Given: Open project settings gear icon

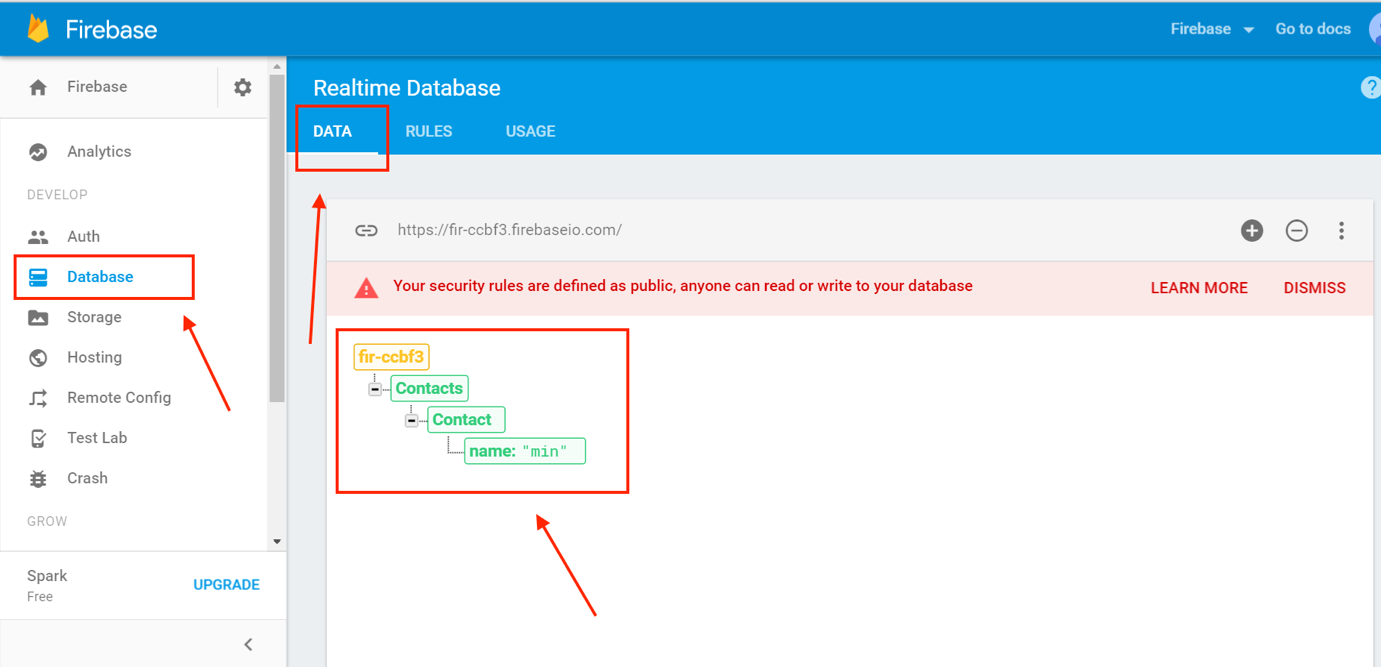Looking at the screenshot, I should click(243, 87).
